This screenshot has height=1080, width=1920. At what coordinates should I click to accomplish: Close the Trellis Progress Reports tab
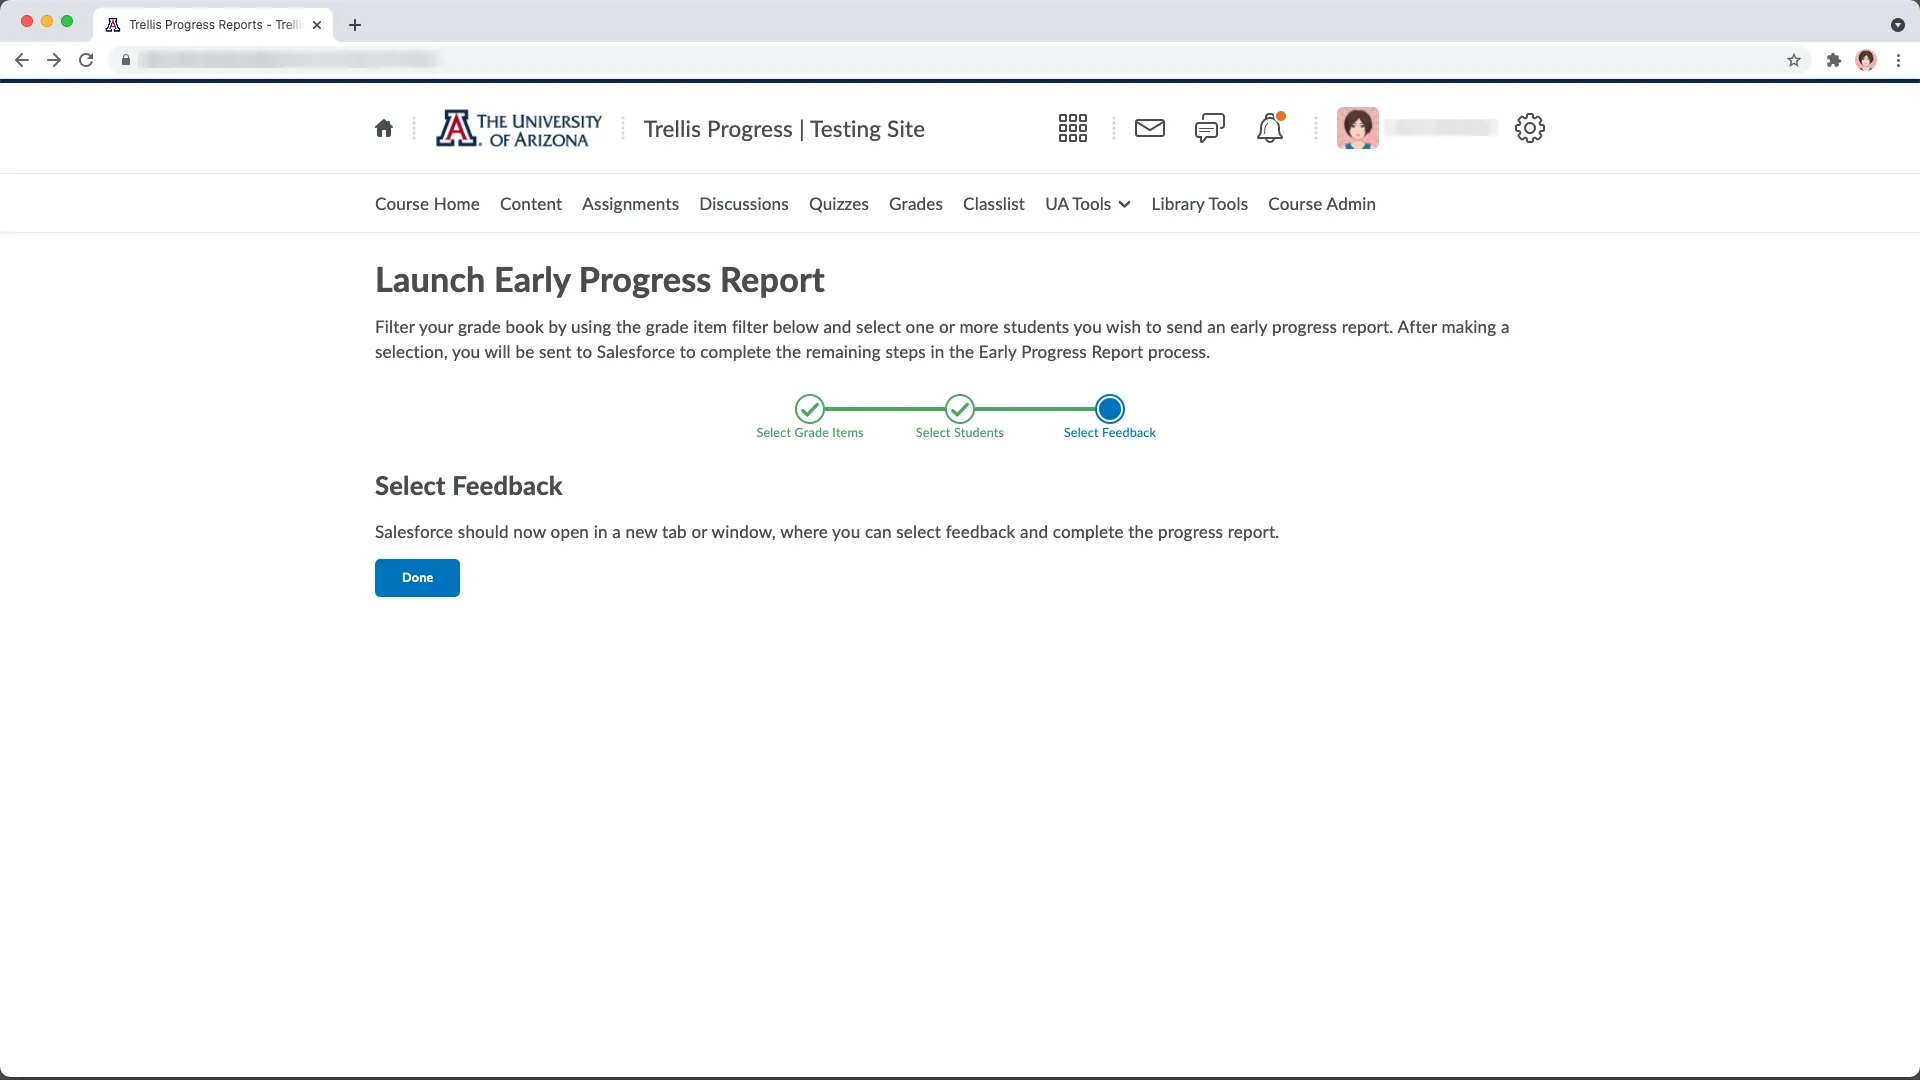click(x=317, y=25)
